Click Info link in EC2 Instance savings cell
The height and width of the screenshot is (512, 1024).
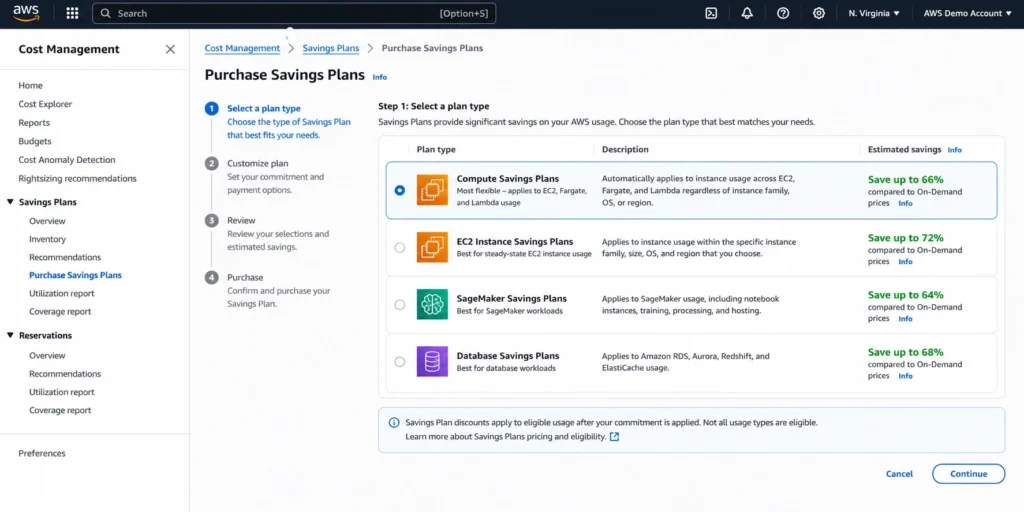905,262
